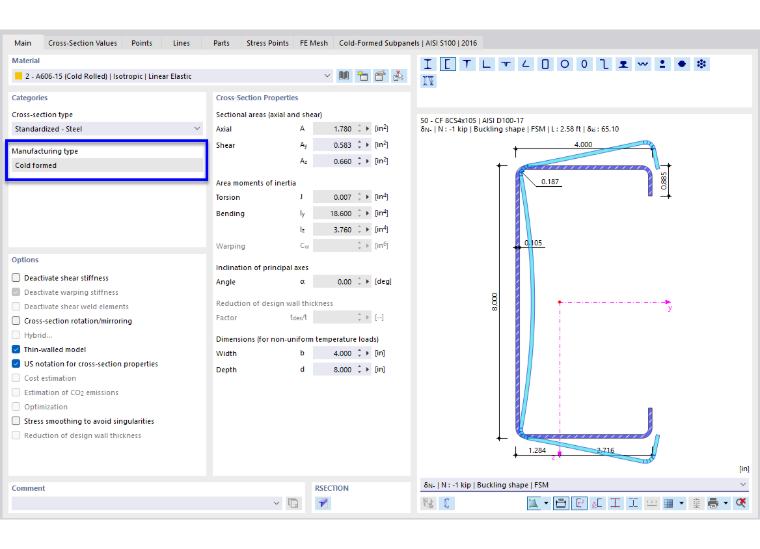Enable Deactivate shear stiffness checkbox
The image size is (760, 549).
click(16, 278)
